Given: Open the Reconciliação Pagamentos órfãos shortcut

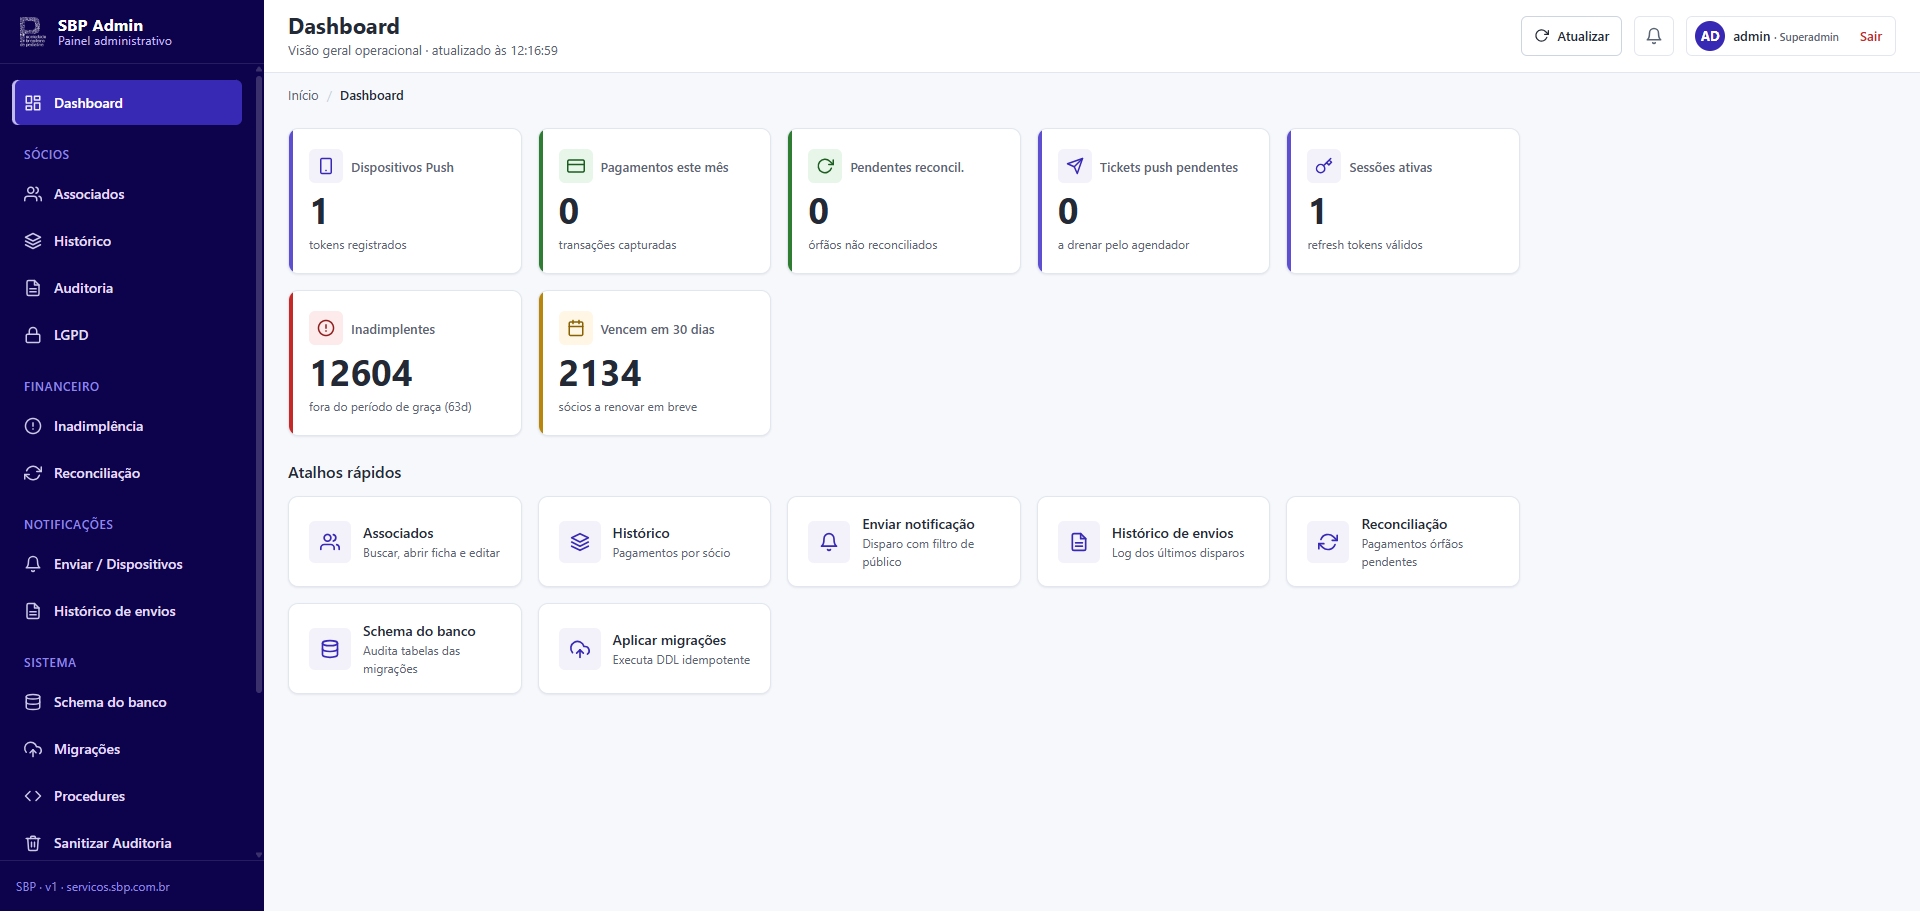Looking at the screenshot, I should pyautogui.click(x=1403, y=542).
